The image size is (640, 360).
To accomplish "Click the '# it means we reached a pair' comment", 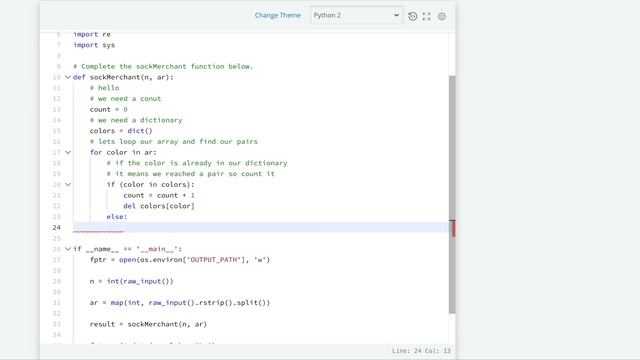I will tap(191, 173).
